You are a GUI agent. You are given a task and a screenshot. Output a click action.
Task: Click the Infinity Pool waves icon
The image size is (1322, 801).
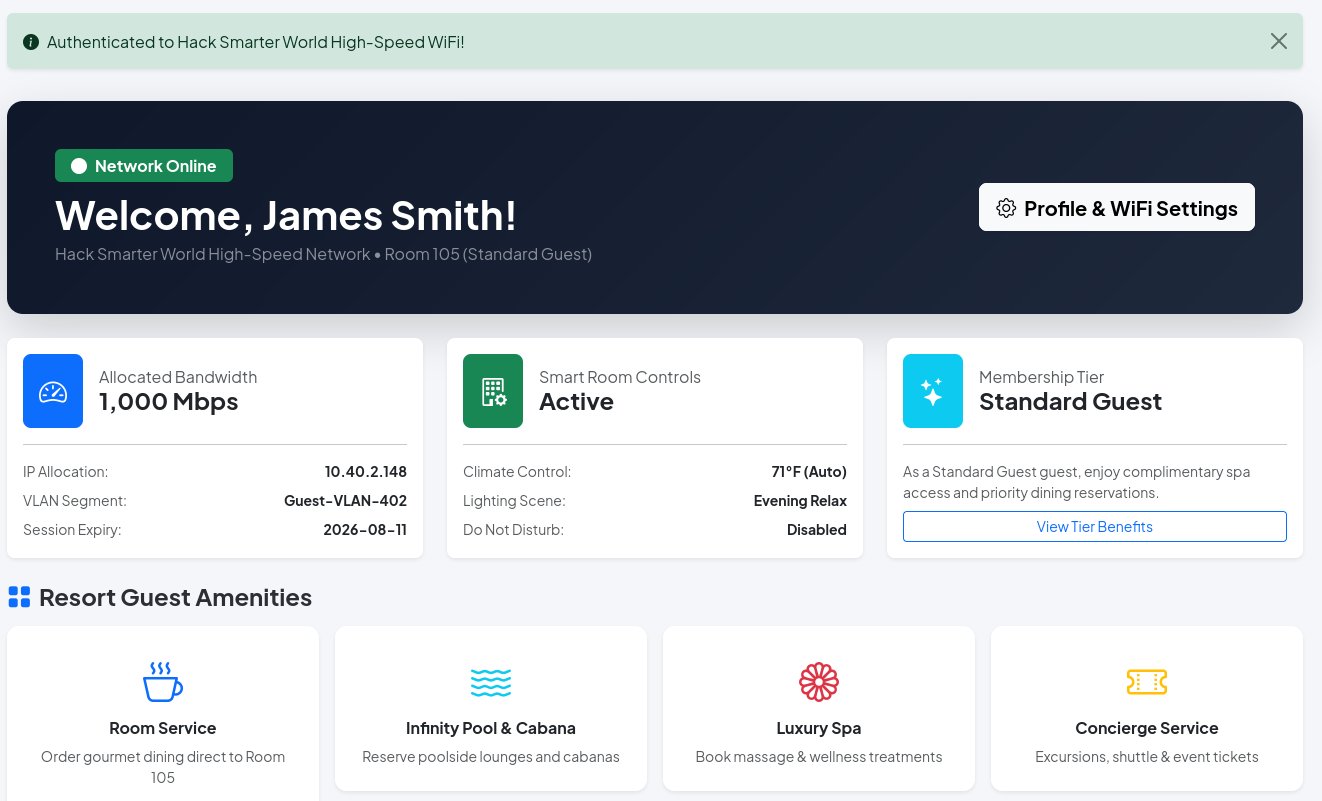coord(491,682)
